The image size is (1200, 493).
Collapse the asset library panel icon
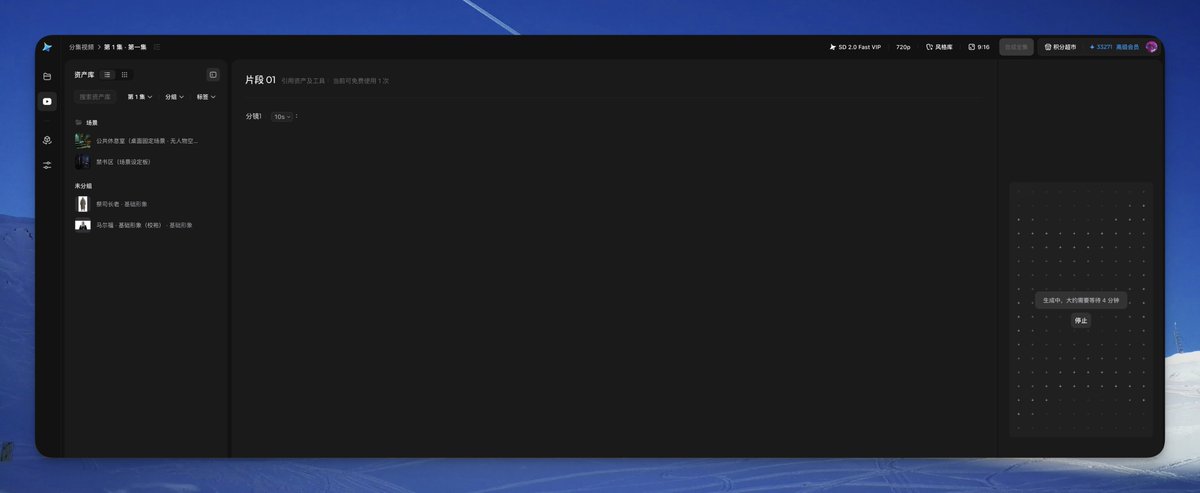(x=213, y=75)
